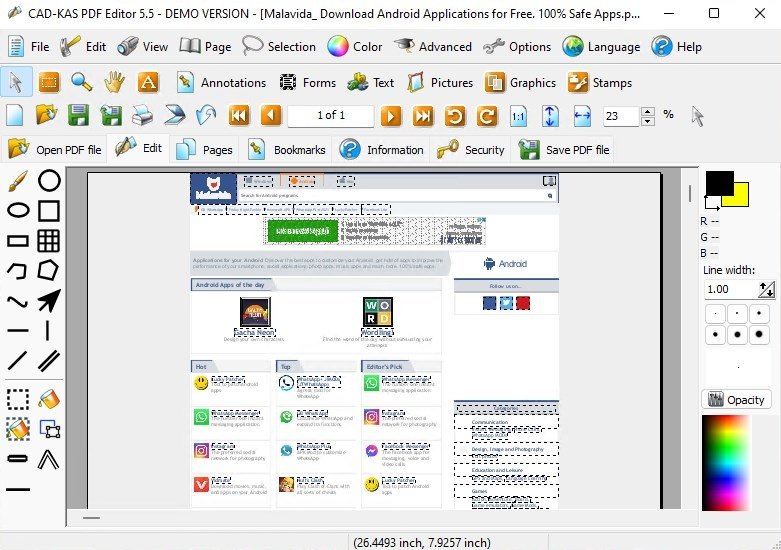Open the Language menu
This screenshot has width=781, height=550.
pyautogui.click(x=601, y=47)
